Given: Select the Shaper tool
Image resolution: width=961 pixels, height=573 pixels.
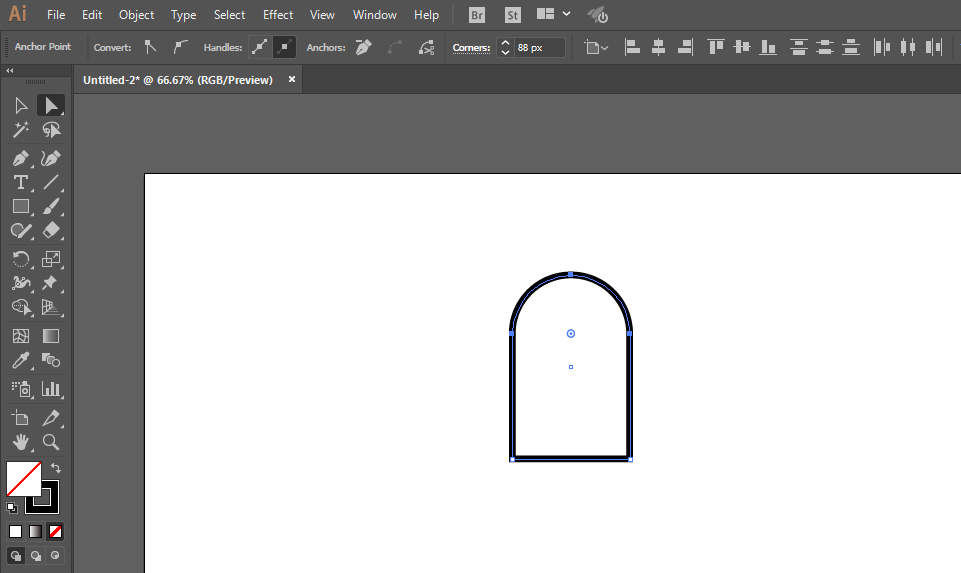Looking at the screenshot, I should tap(21, 231).
